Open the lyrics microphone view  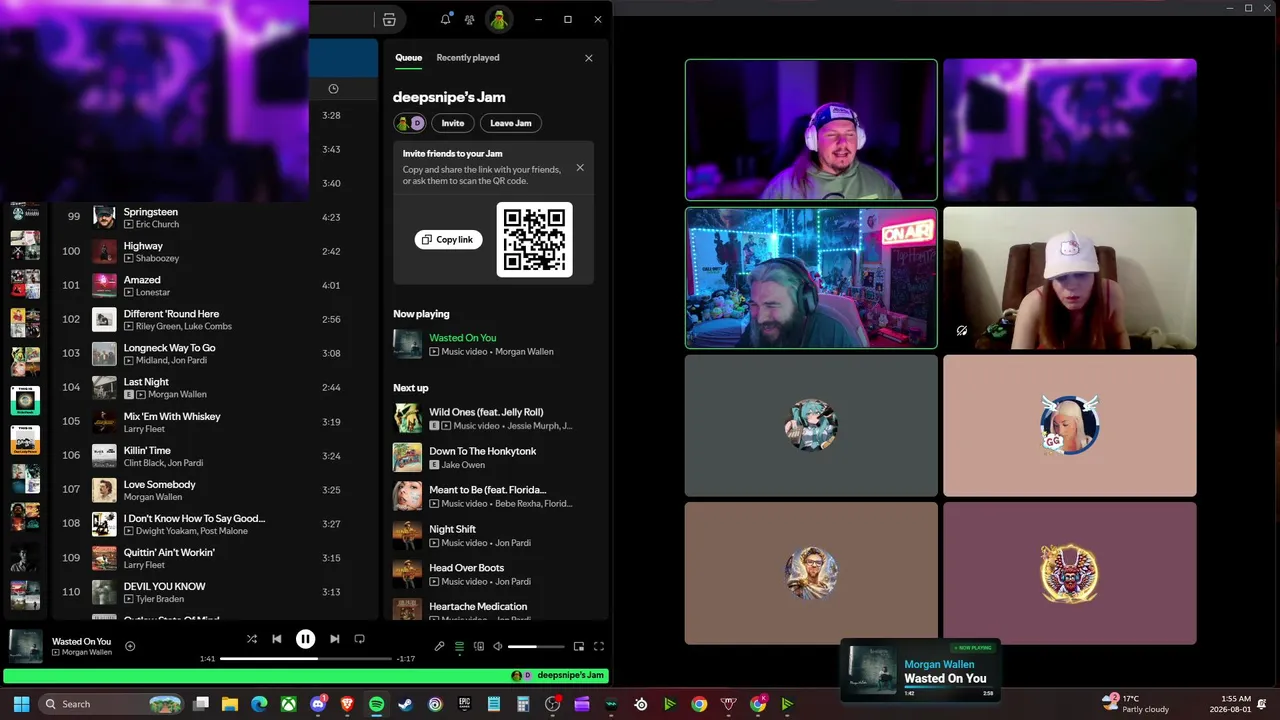pyautogui.click(x=439, y=647)
